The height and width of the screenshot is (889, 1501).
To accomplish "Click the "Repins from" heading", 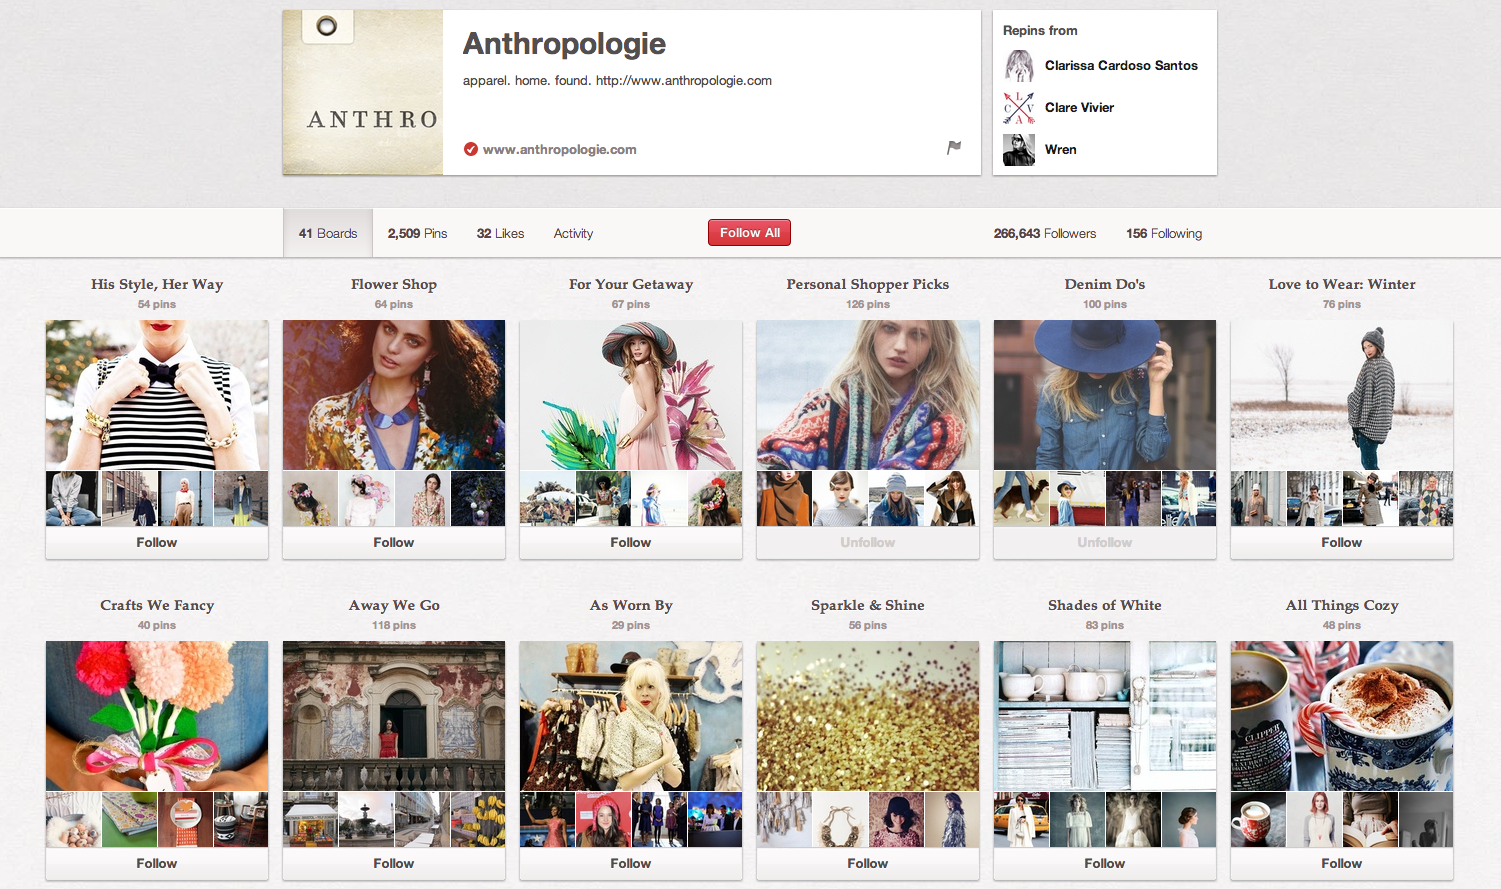I will (1040, 30).
